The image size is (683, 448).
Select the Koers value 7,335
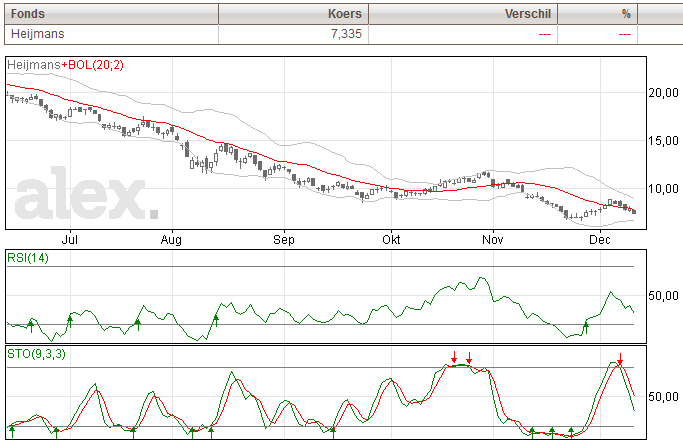[x=346, y=34]
